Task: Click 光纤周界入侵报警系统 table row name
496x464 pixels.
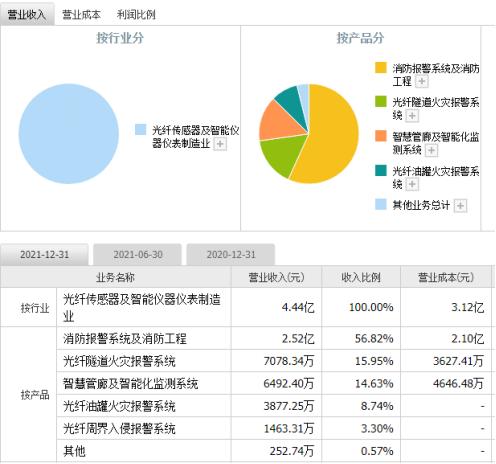Action: 119,429
